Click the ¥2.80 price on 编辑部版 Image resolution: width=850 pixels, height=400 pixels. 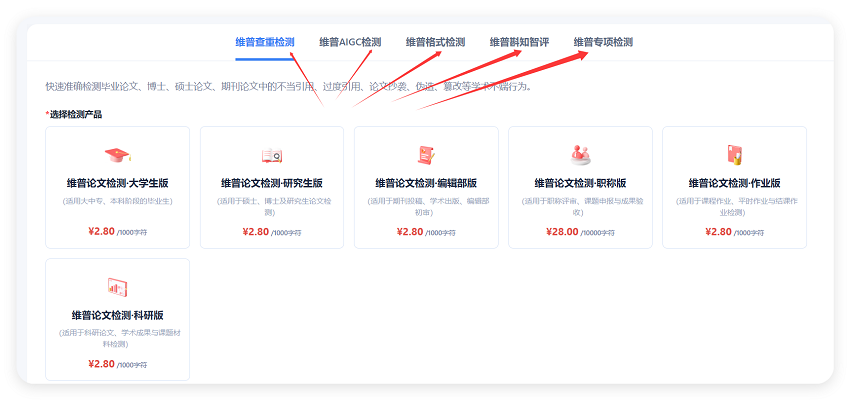point(410,232)
